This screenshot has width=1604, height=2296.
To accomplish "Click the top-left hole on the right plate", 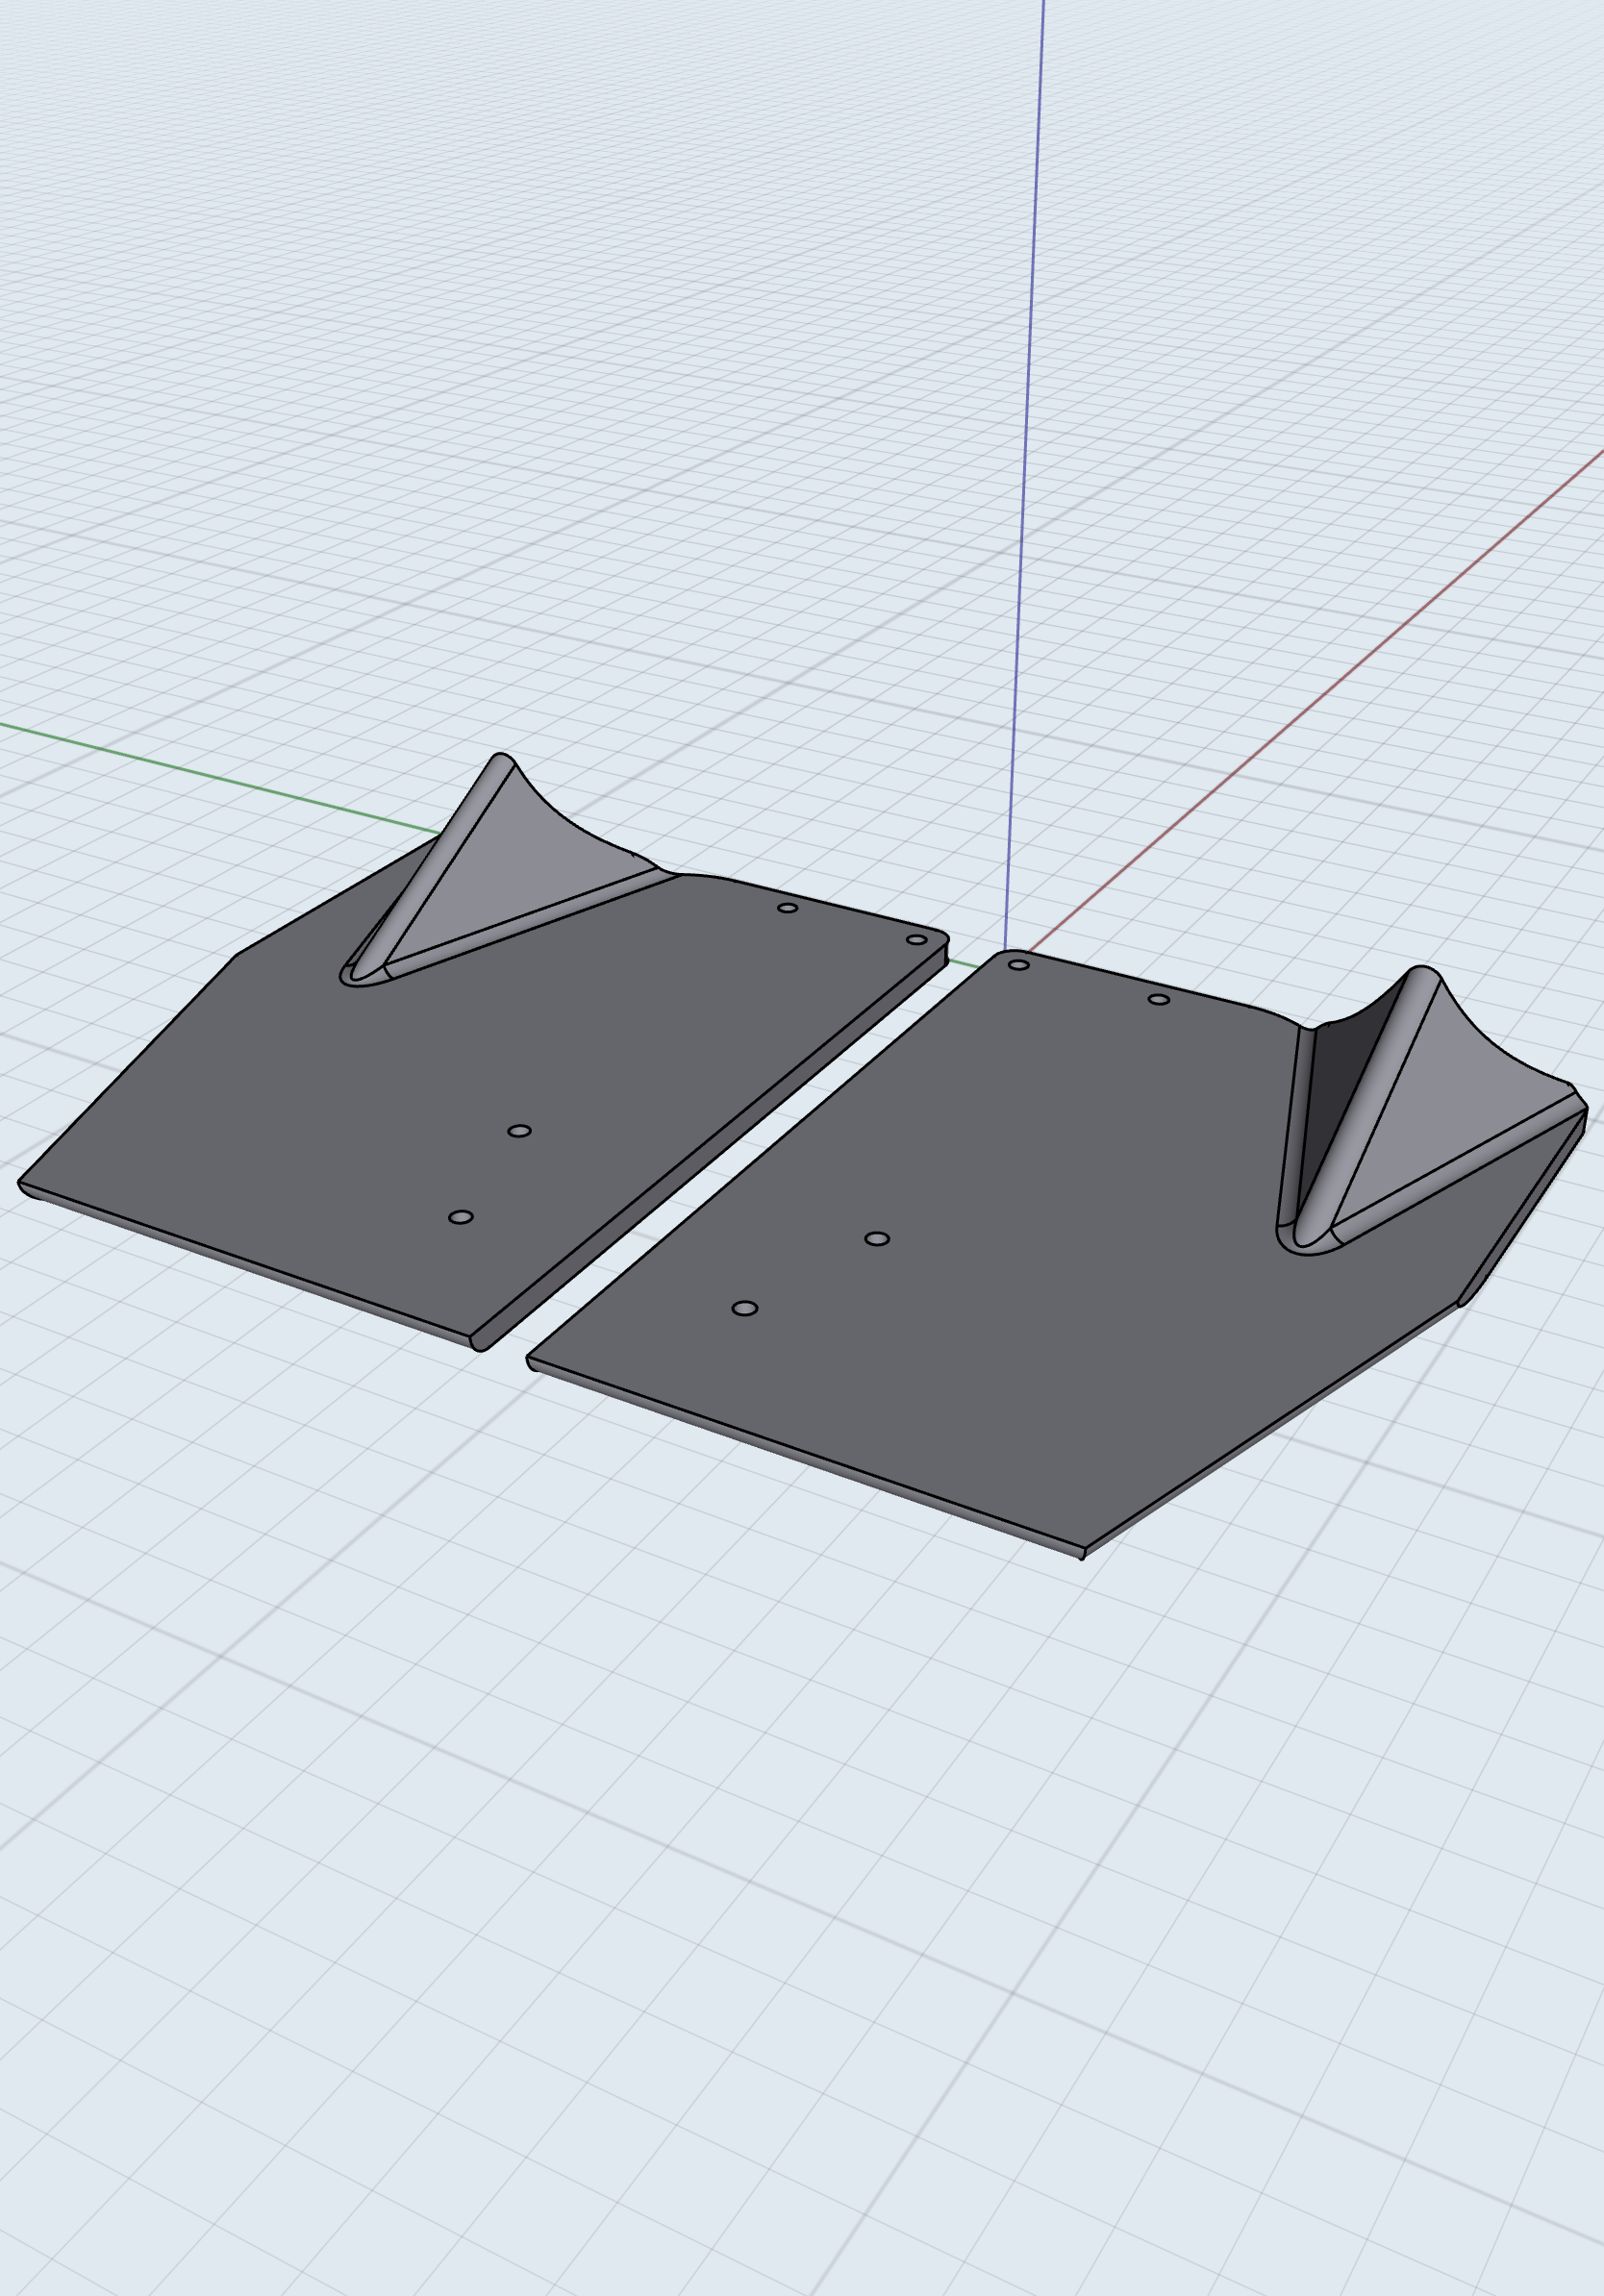I will coord(1020,966).
